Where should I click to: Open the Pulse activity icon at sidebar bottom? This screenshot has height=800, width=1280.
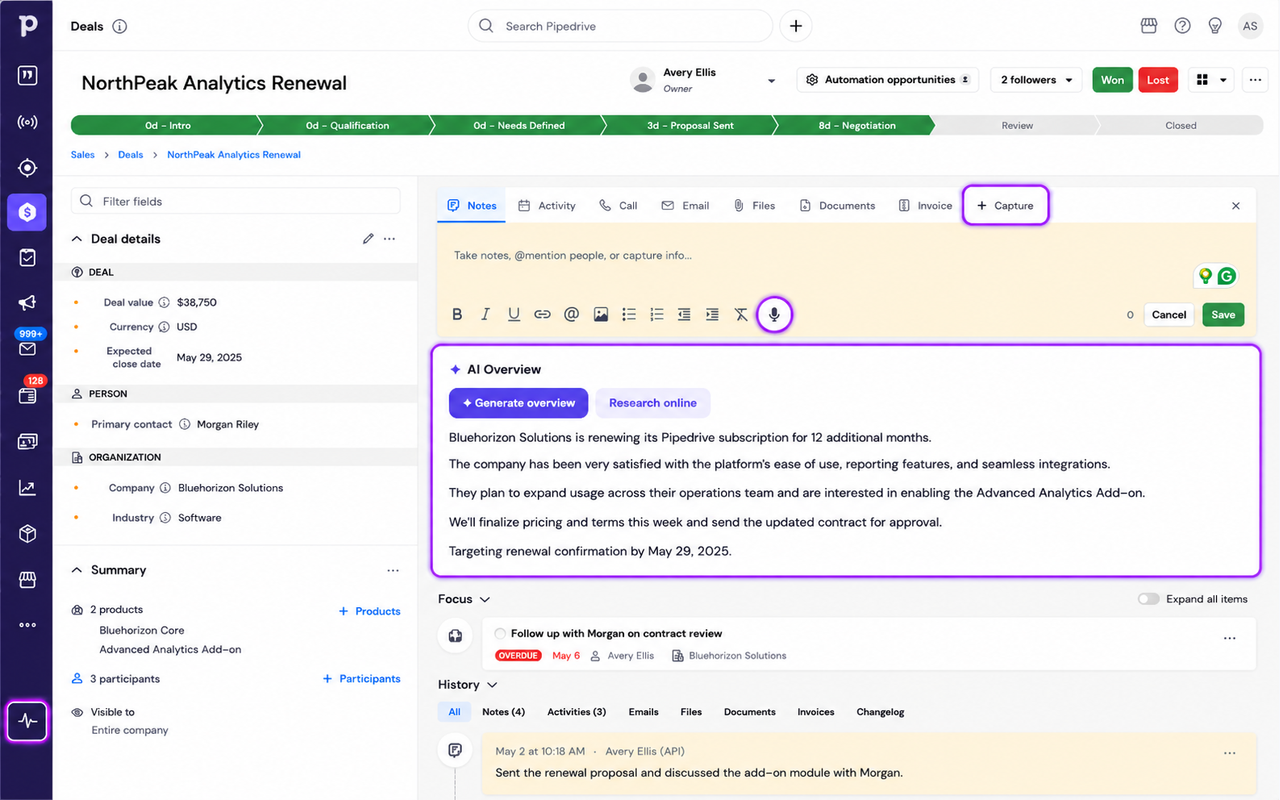pos(27,721)
